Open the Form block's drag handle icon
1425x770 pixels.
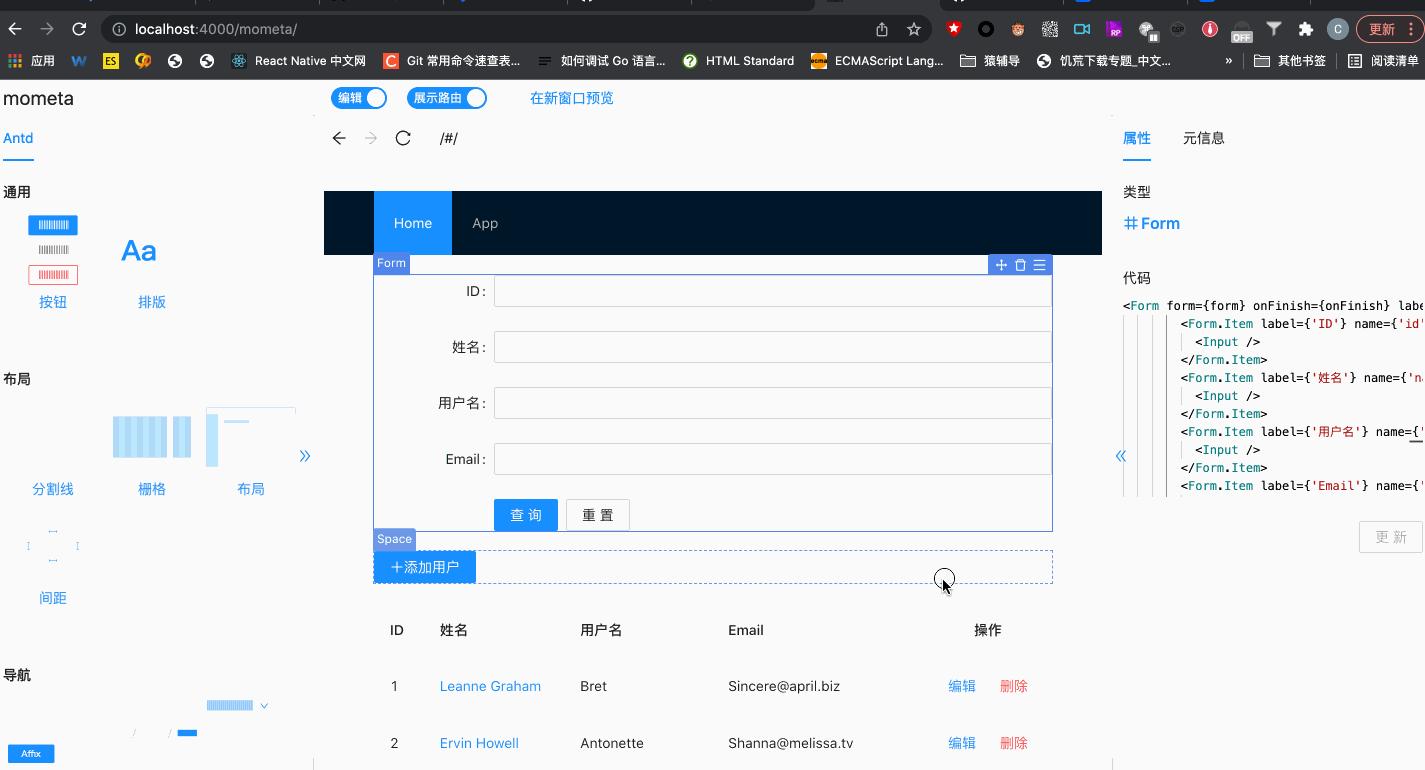click(x=1001, y=264)
